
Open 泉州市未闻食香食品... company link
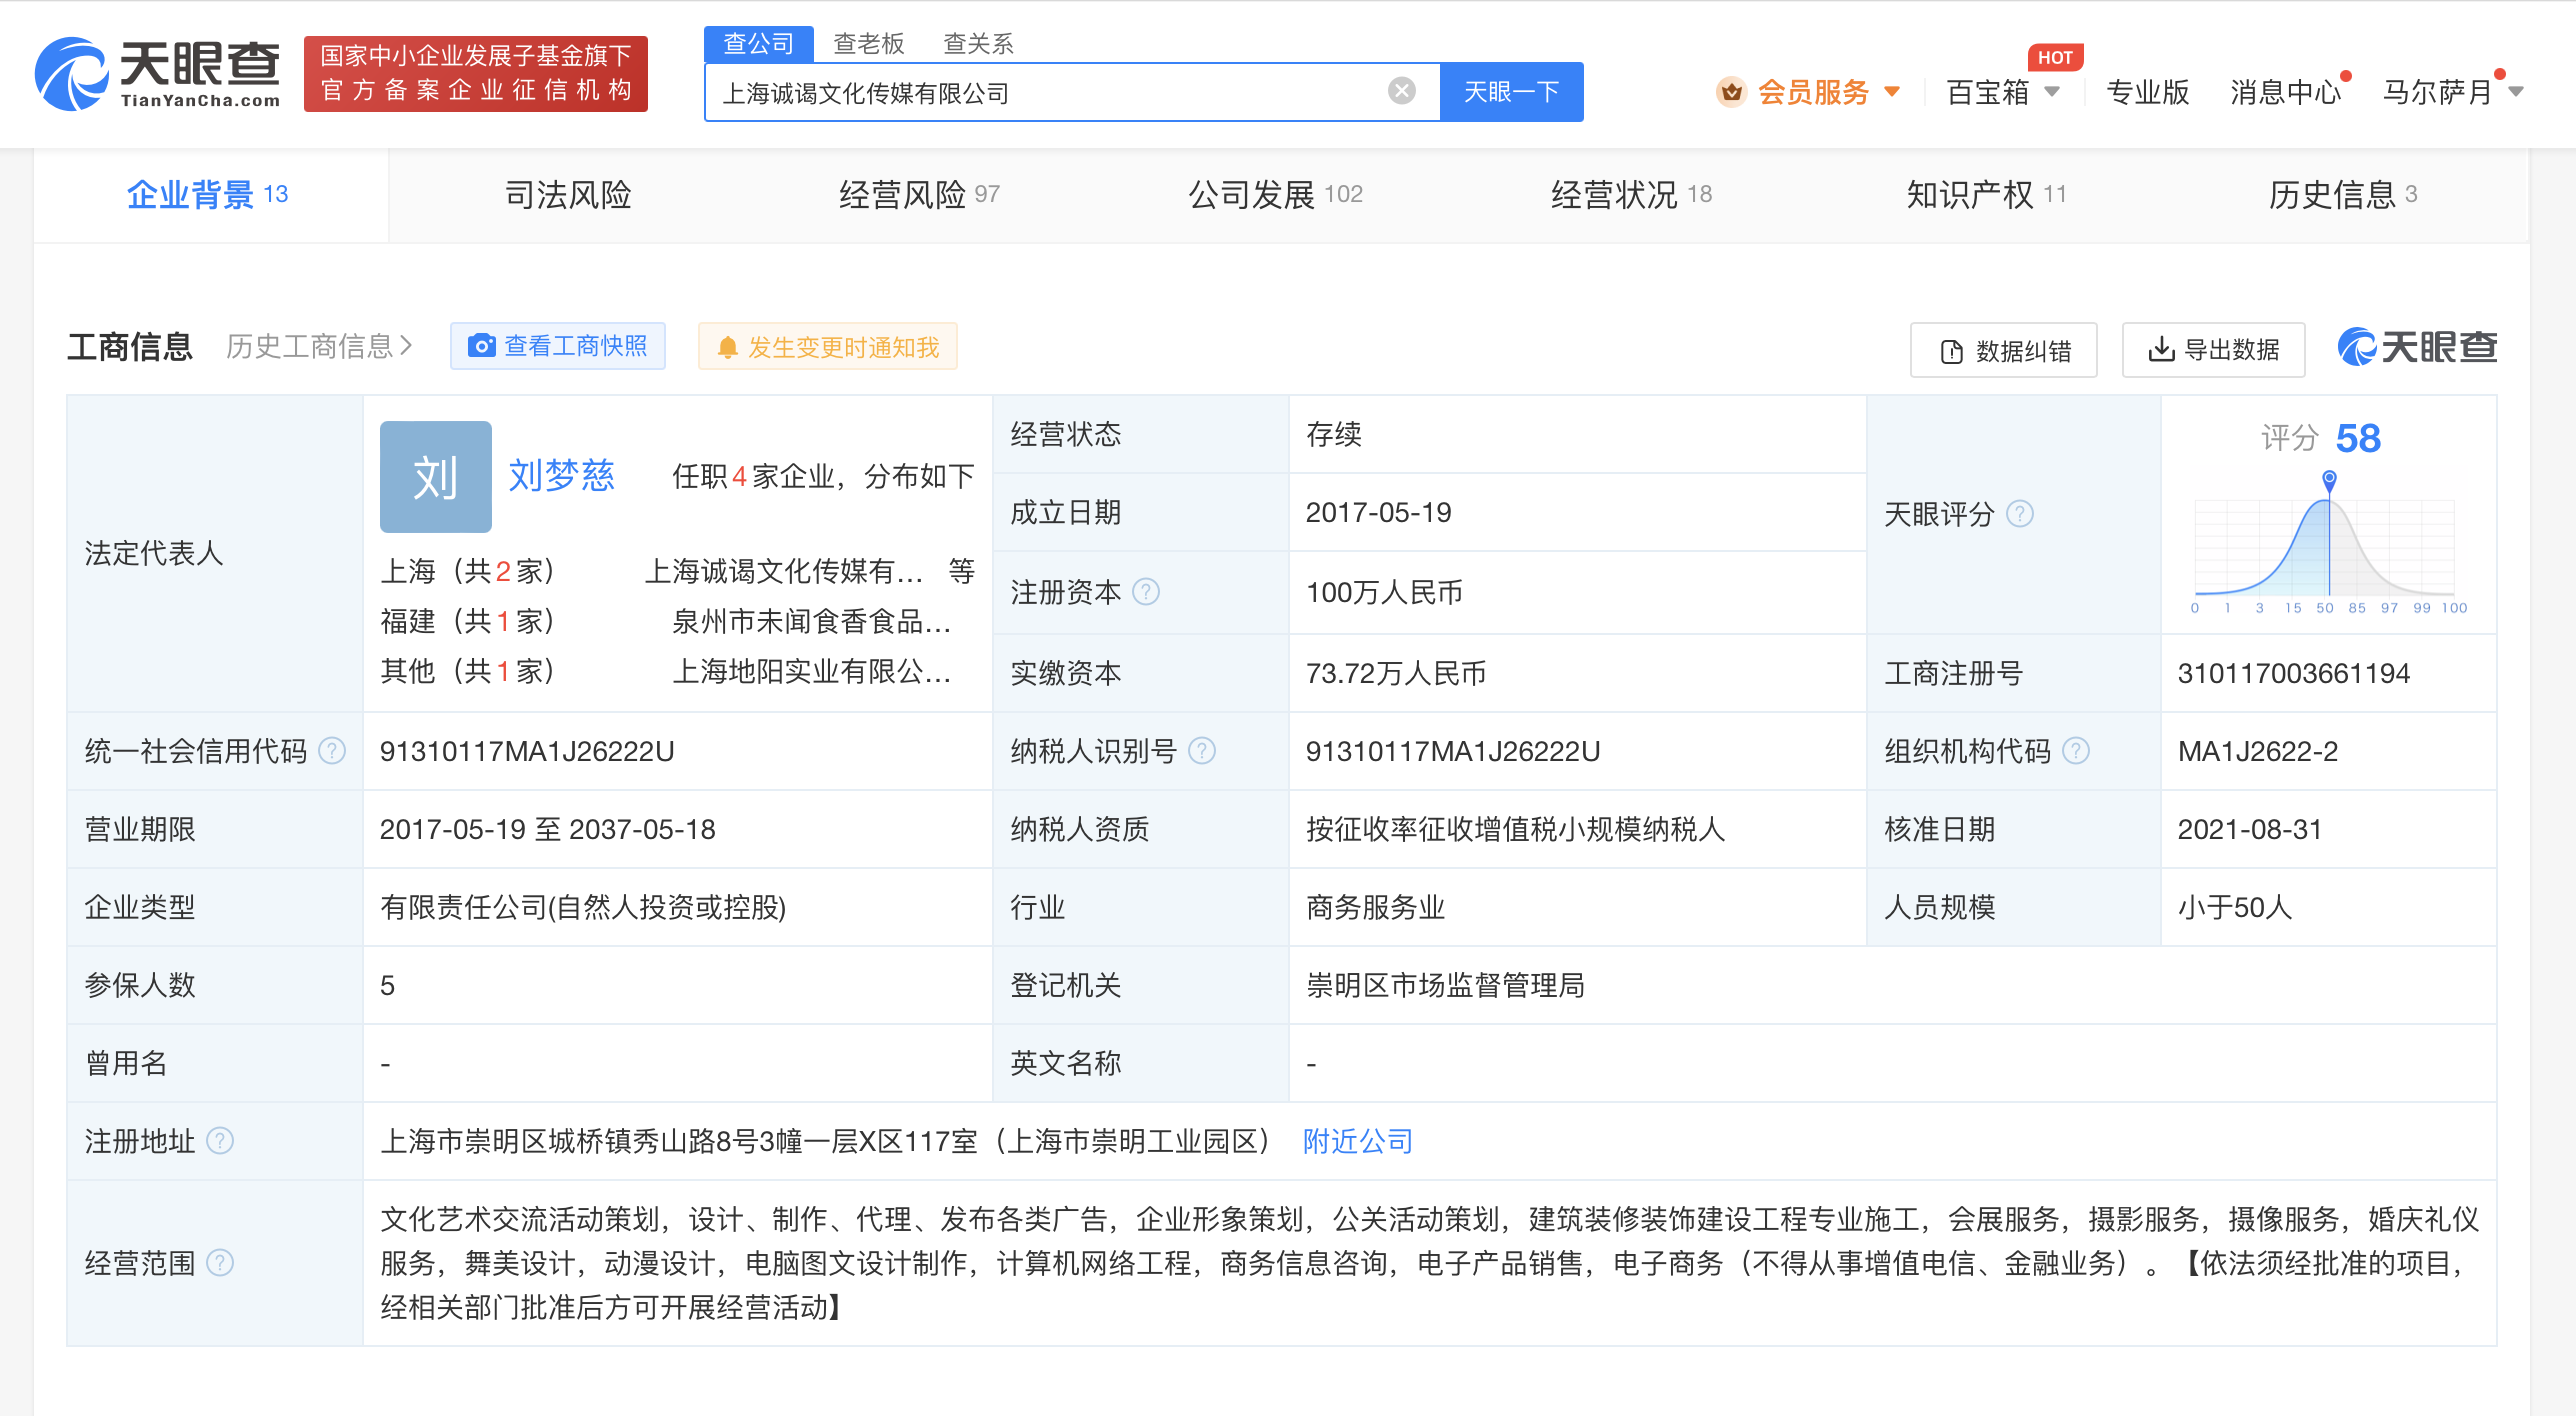pyautogui.click(x=812, y=621)
